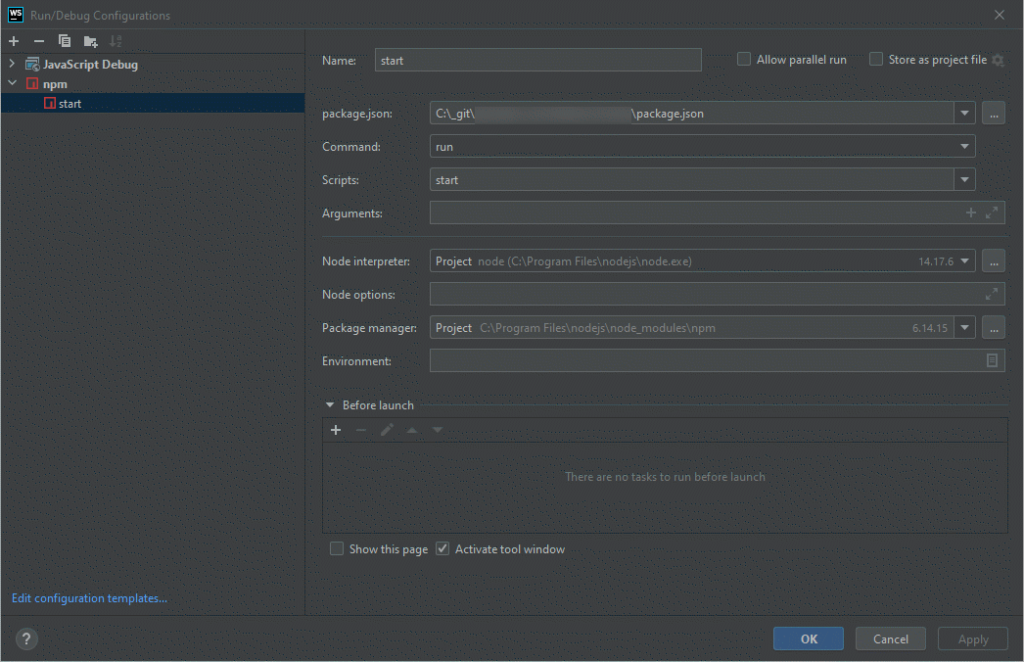Enable Allow parallel run

[x=744, y=59]
